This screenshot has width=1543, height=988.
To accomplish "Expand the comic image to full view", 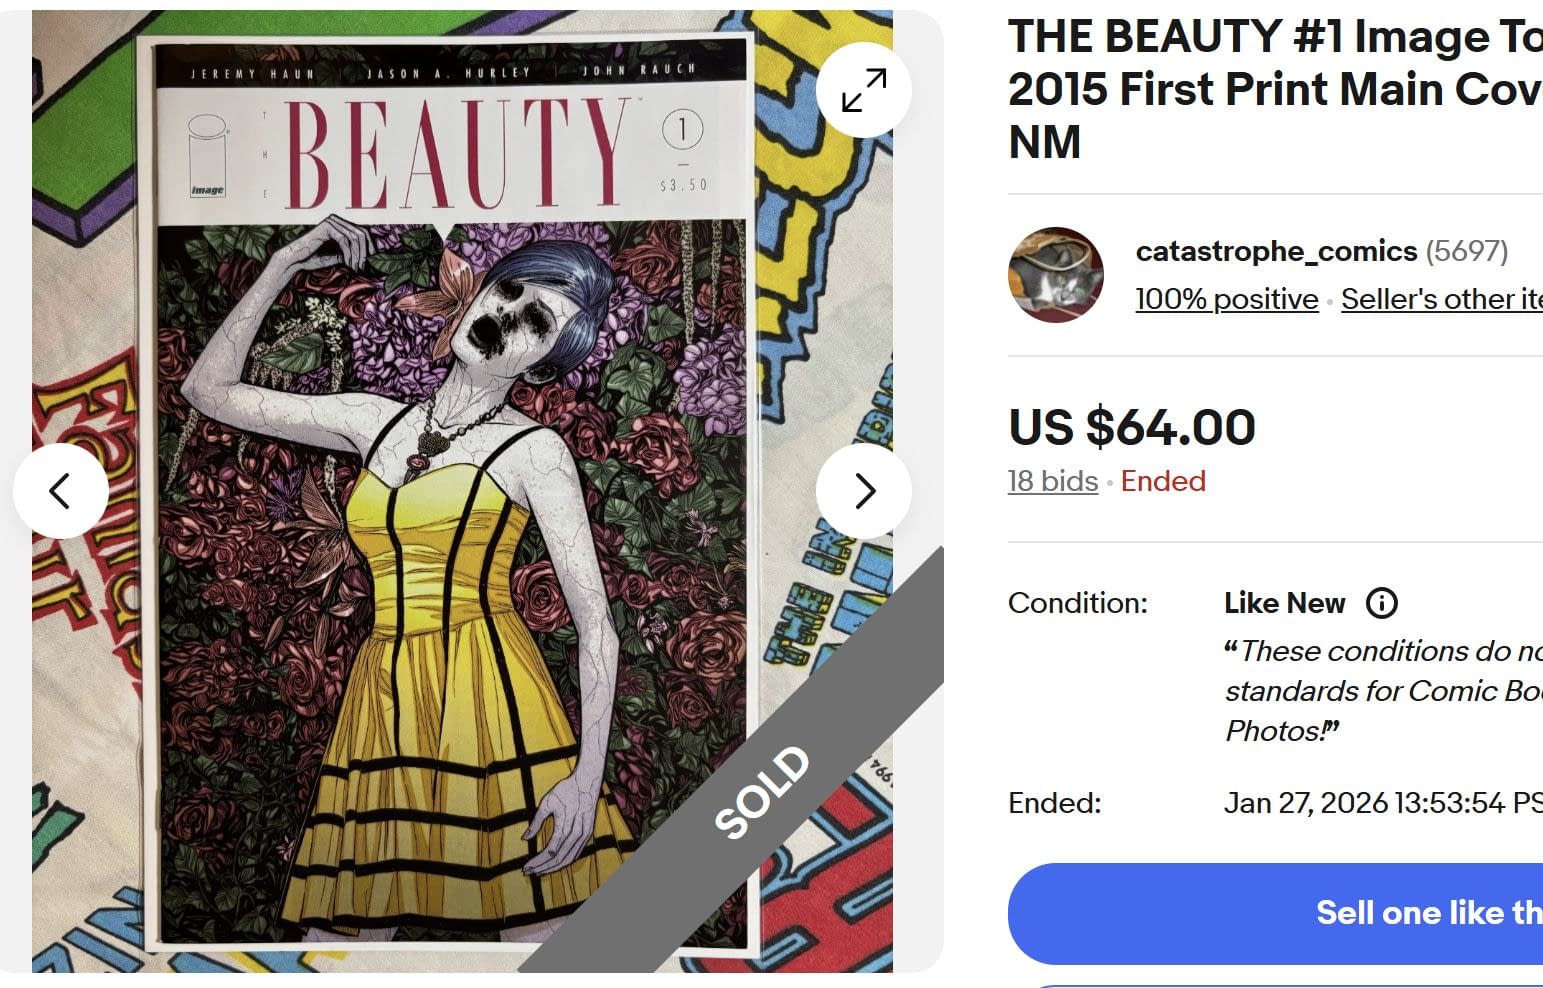I will 863,90.
